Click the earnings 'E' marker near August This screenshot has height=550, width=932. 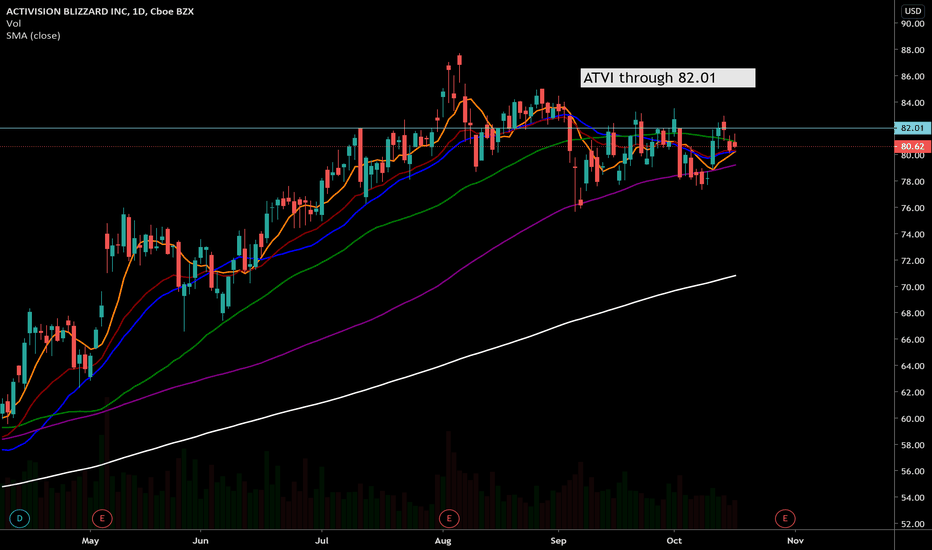449,518
